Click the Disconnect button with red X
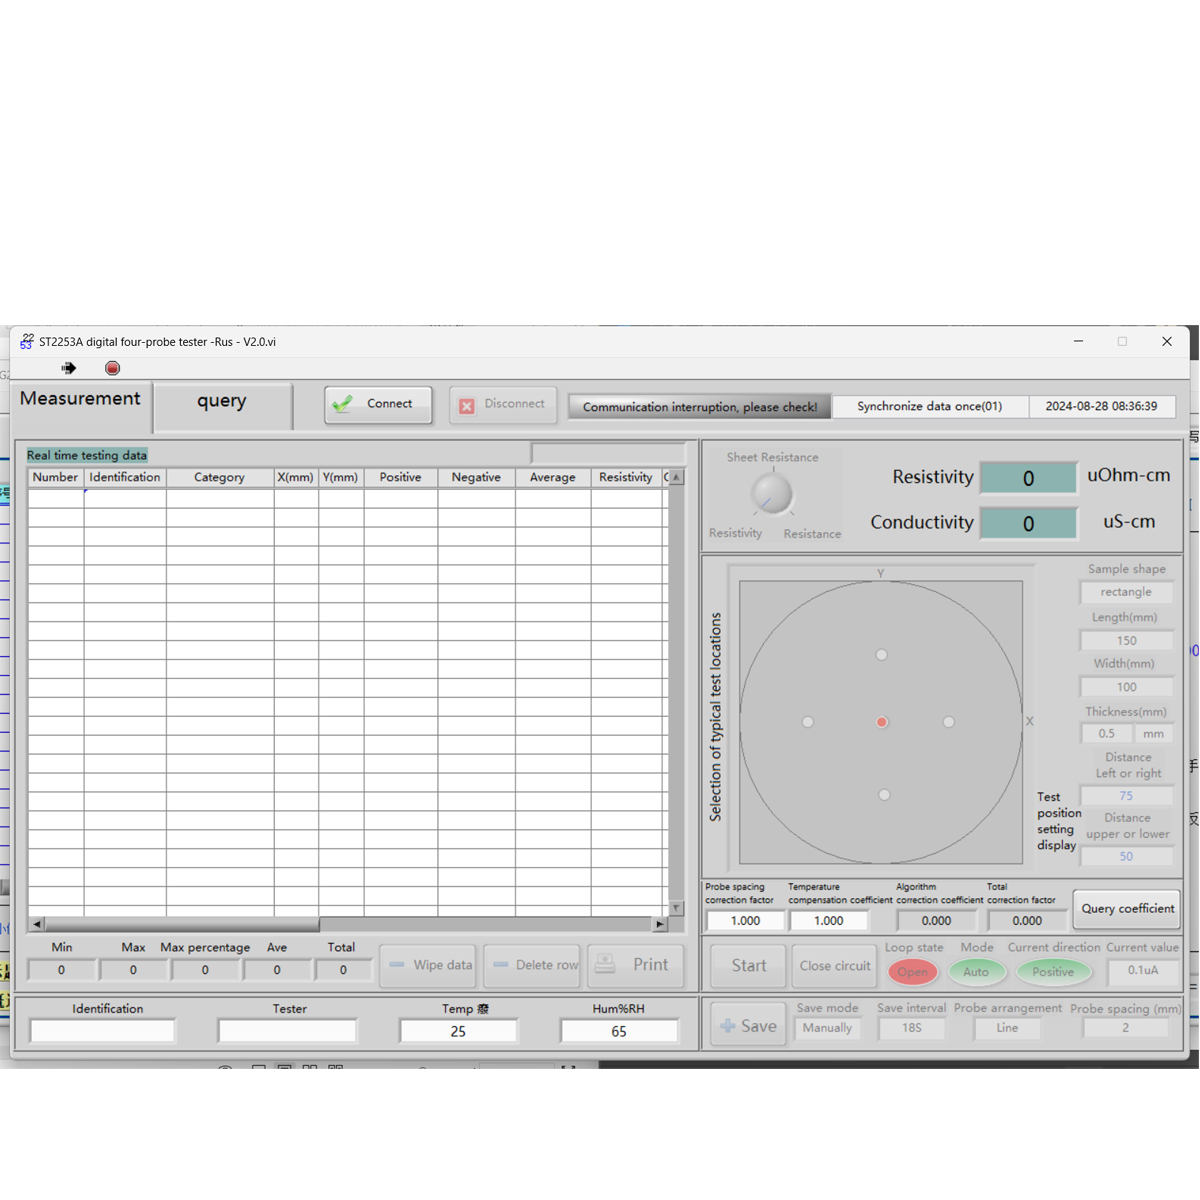Screen dimensions: 1200x1200 [503, 404]
